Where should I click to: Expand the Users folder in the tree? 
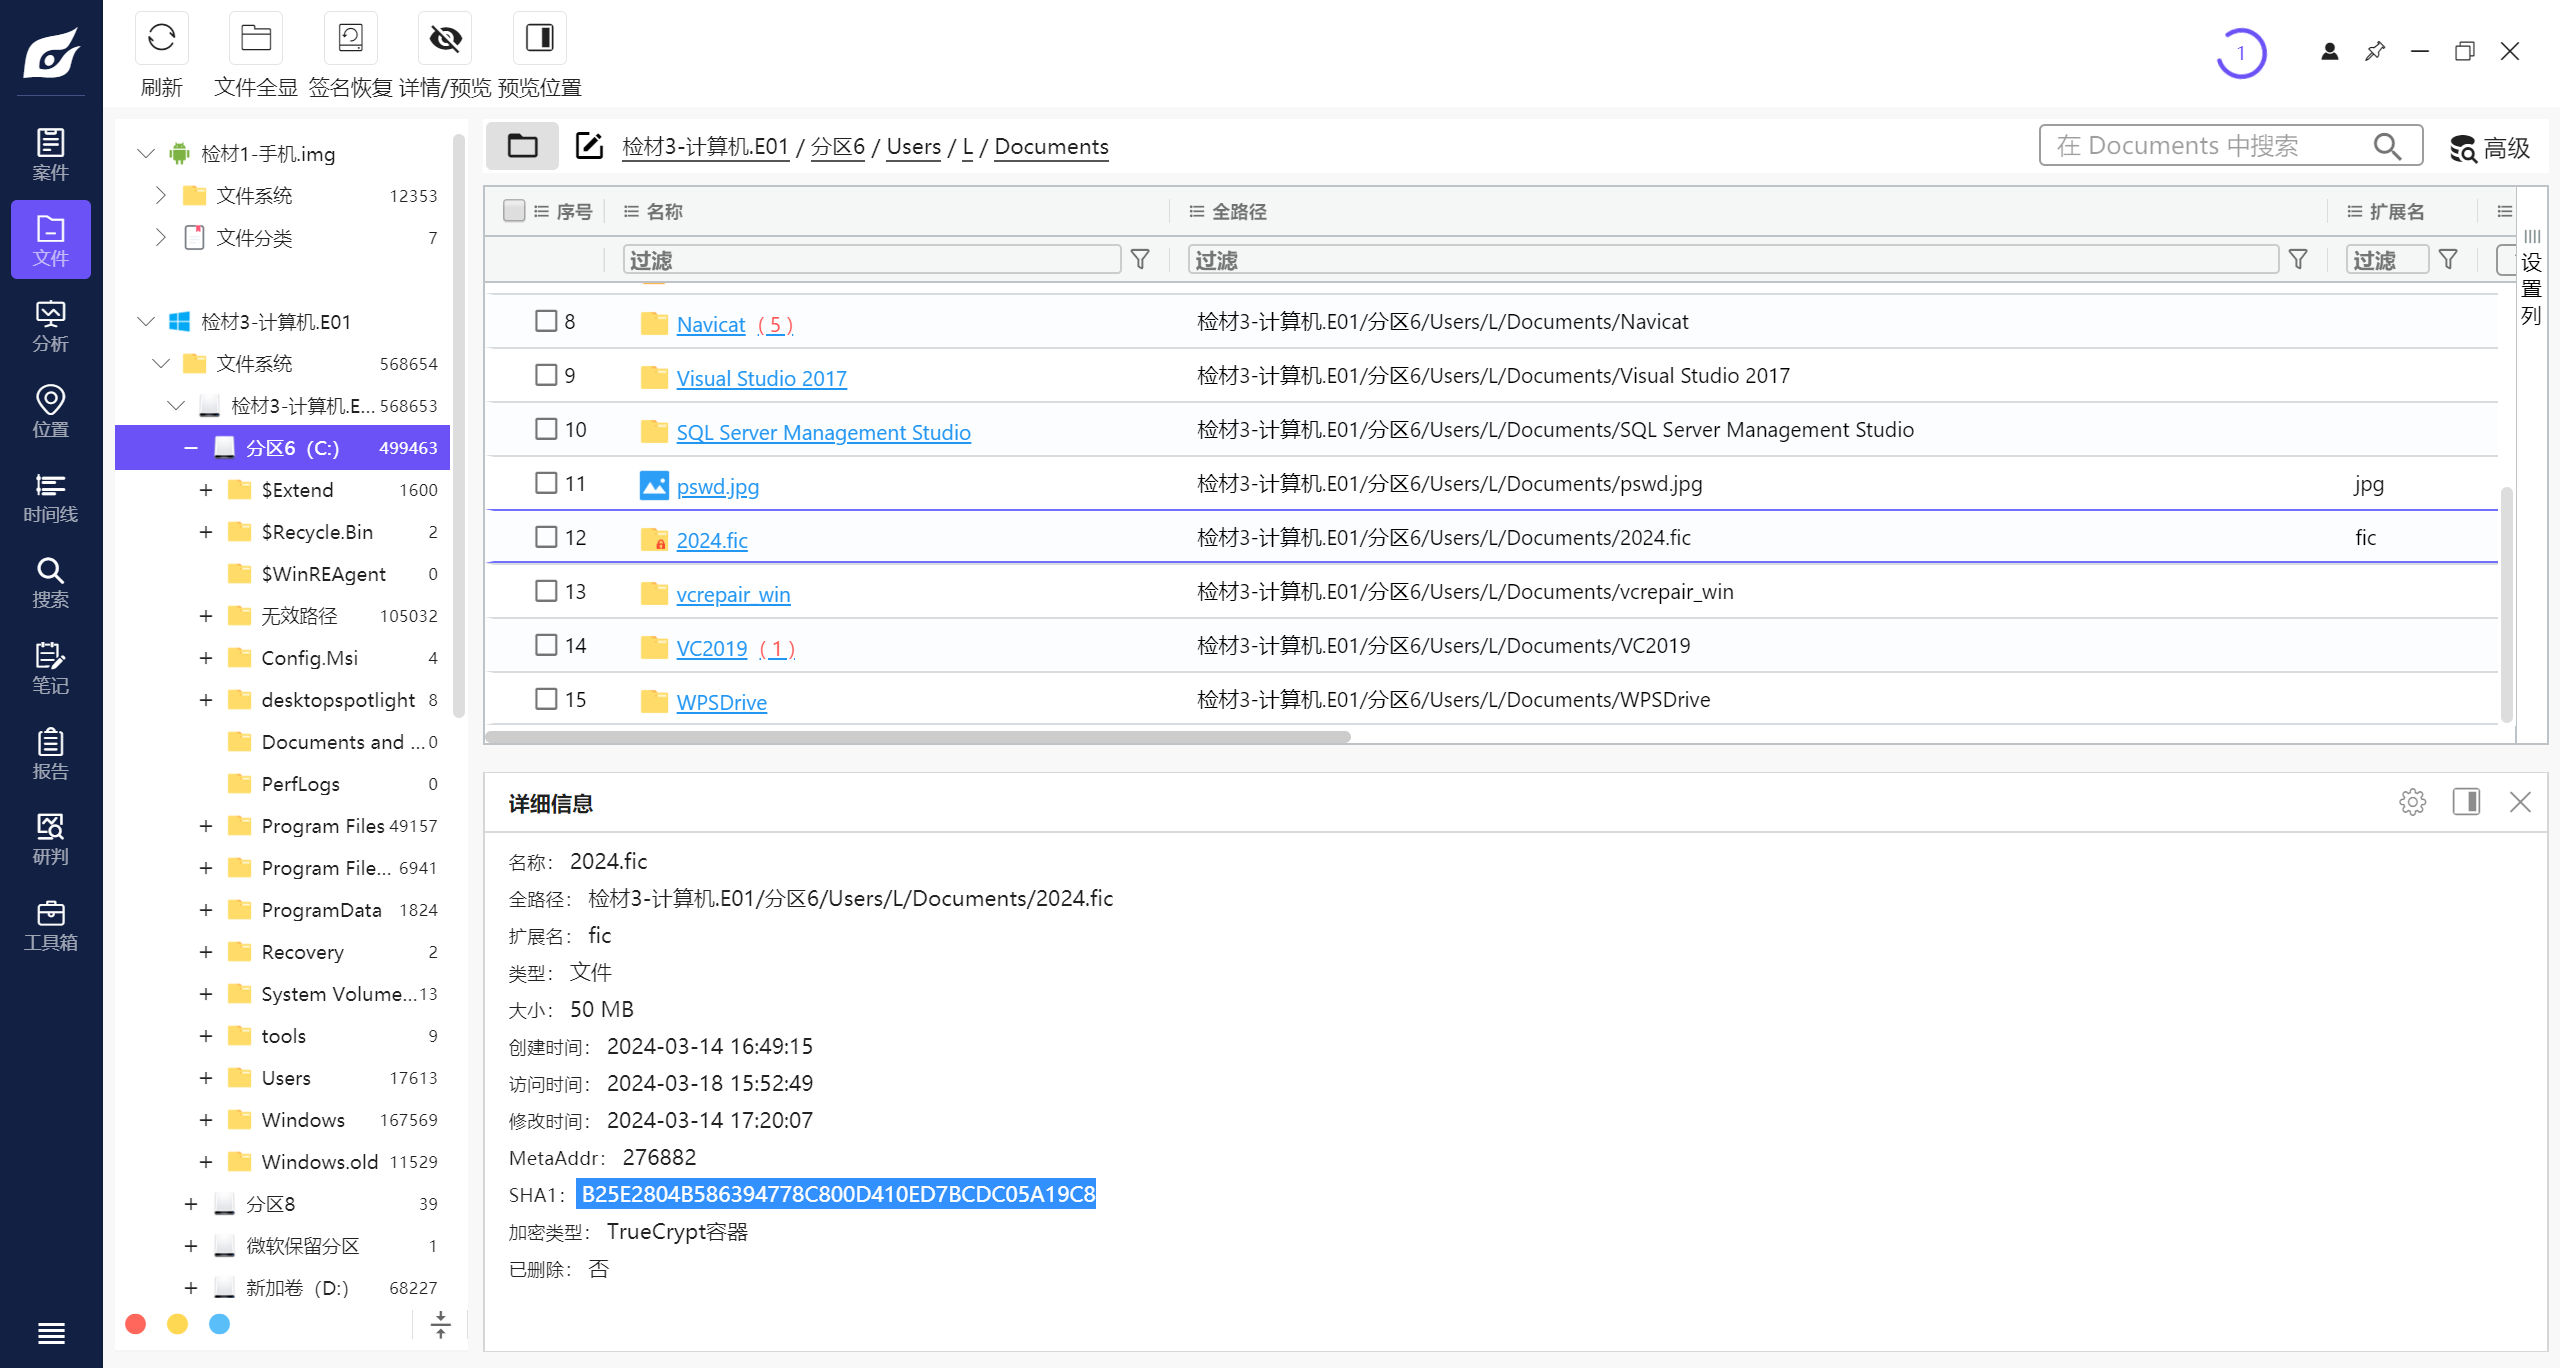[205, 1078]
